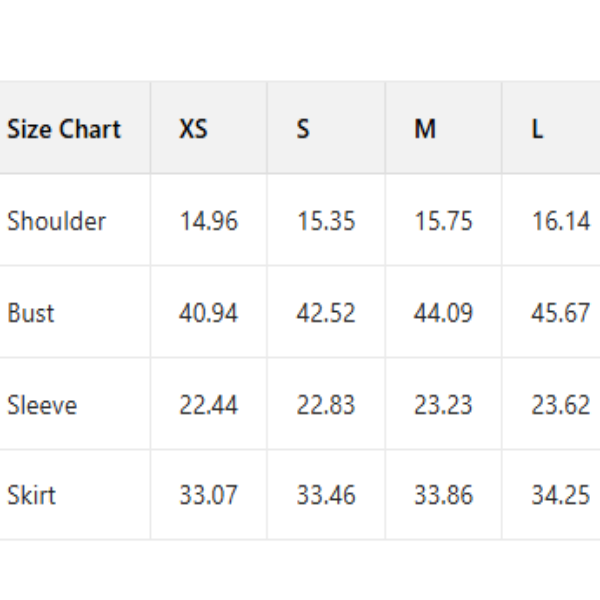Screen dimensions: 600x600
Task: Click the L bust value 45.67
Action: [x=560, y=313]
